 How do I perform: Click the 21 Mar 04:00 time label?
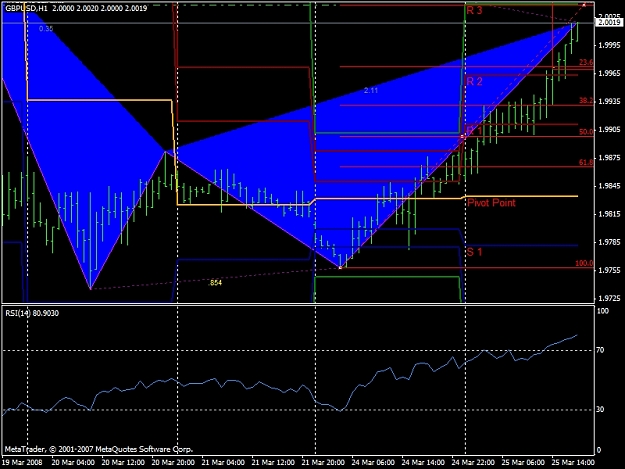(223, 462)
